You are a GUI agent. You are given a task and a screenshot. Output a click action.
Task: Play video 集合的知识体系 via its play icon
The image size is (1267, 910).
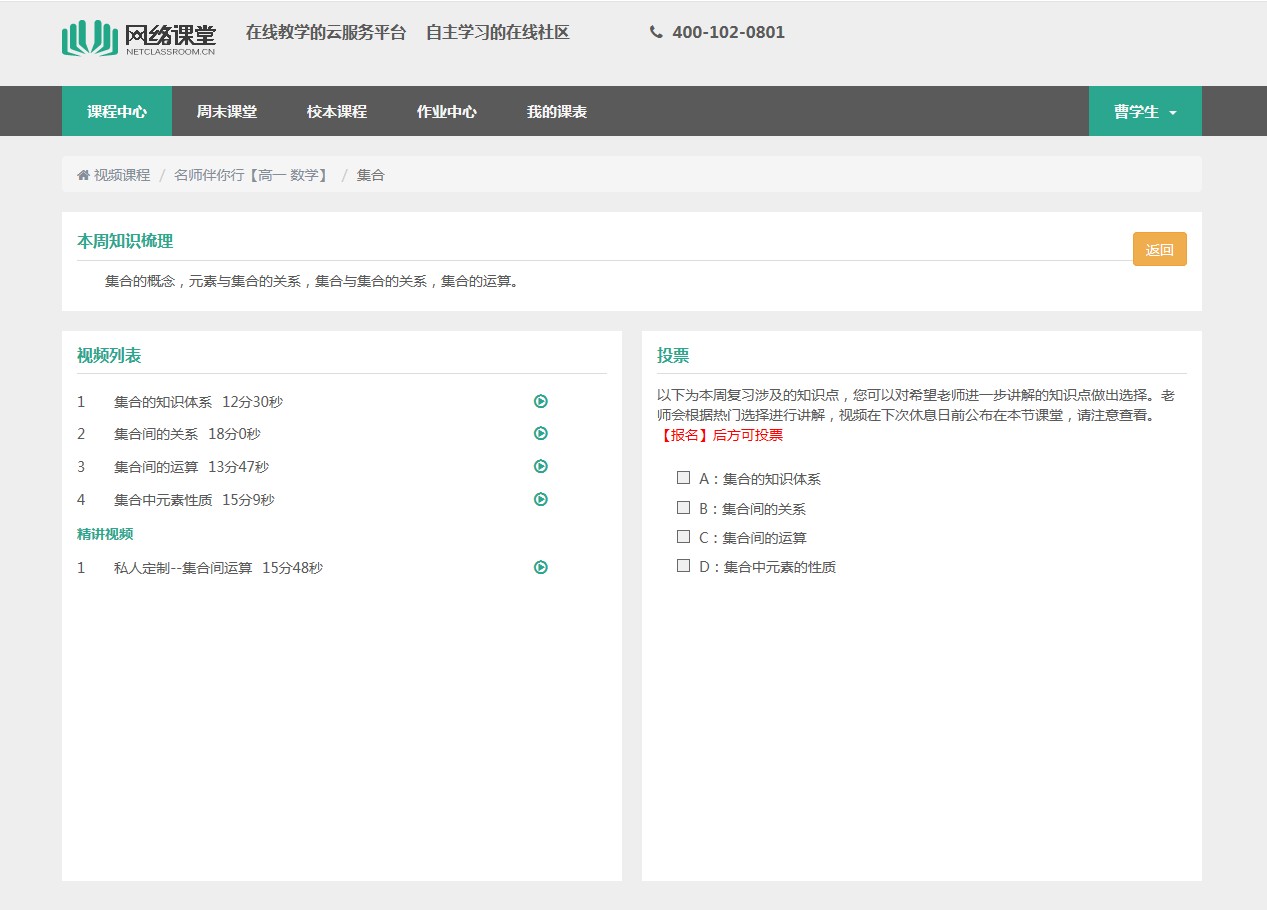coord(541,402)
